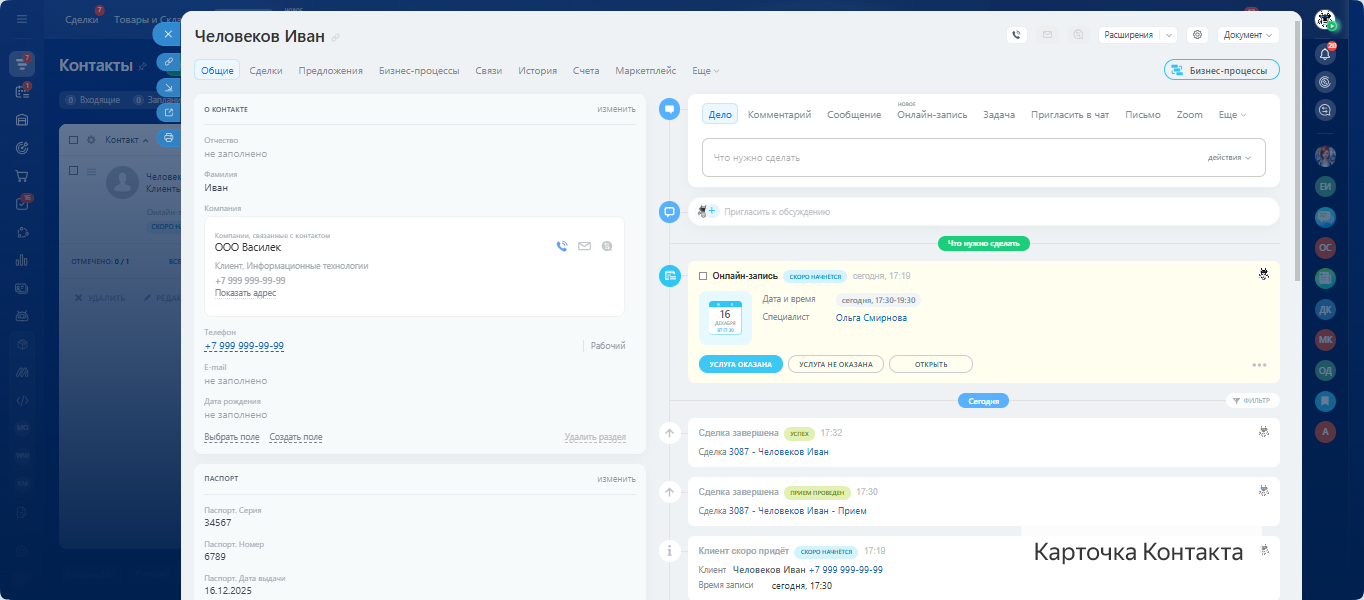Image resolution: width=1364 pixels, height=600 pixels.
Task: Click the print icon on left edge
Action: 168,138
